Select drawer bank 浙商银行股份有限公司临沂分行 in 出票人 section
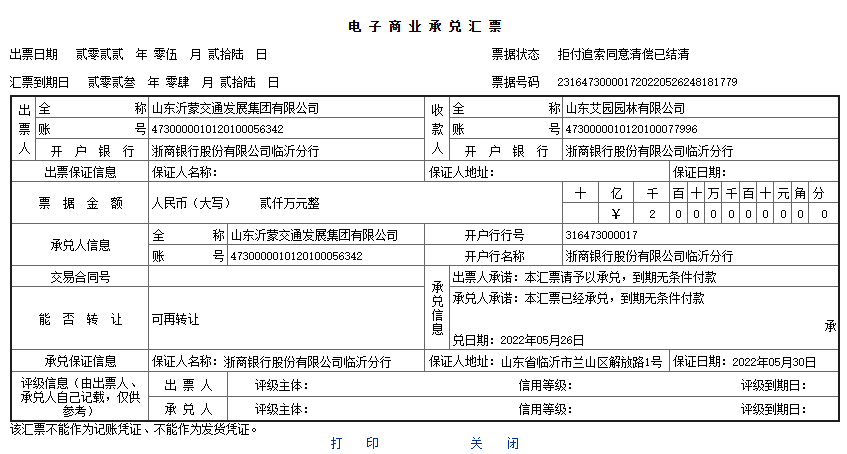 (x=235, y=151)
